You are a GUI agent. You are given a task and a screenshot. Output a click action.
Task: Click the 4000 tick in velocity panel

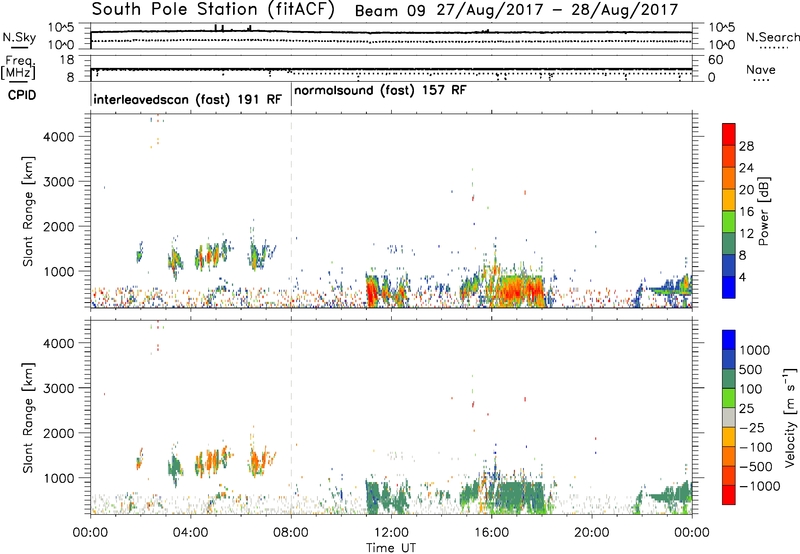59,343
